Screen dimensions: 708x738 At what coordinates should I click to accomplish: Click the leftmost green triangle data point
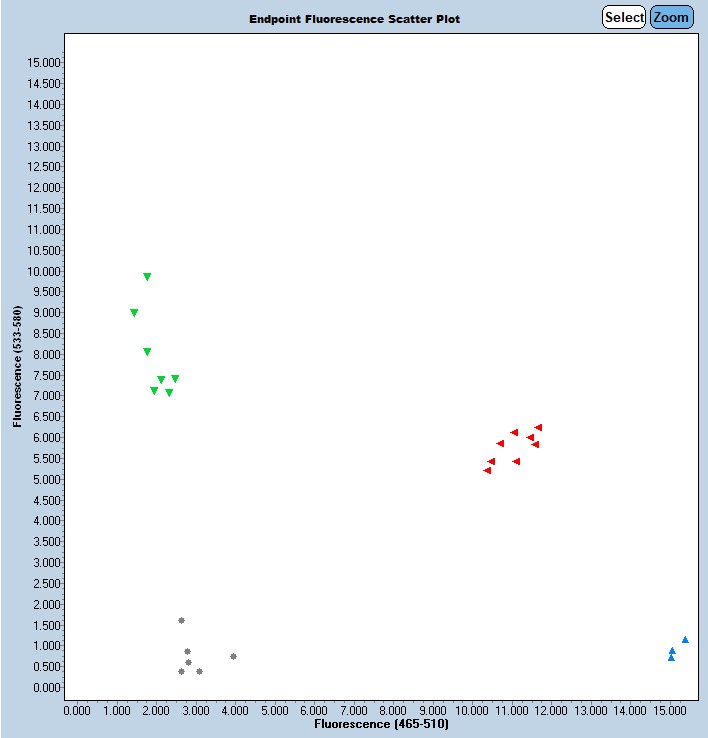pyautogui.click(x=134, y=312)
